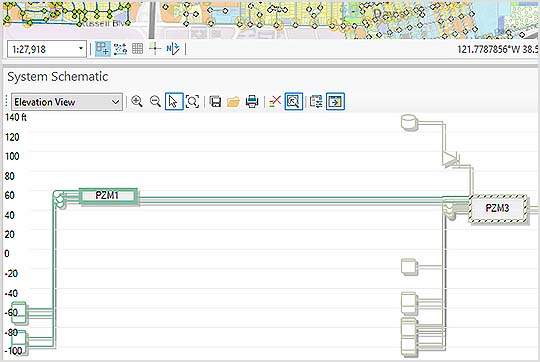Print the system schematic

tap(252, 102)
